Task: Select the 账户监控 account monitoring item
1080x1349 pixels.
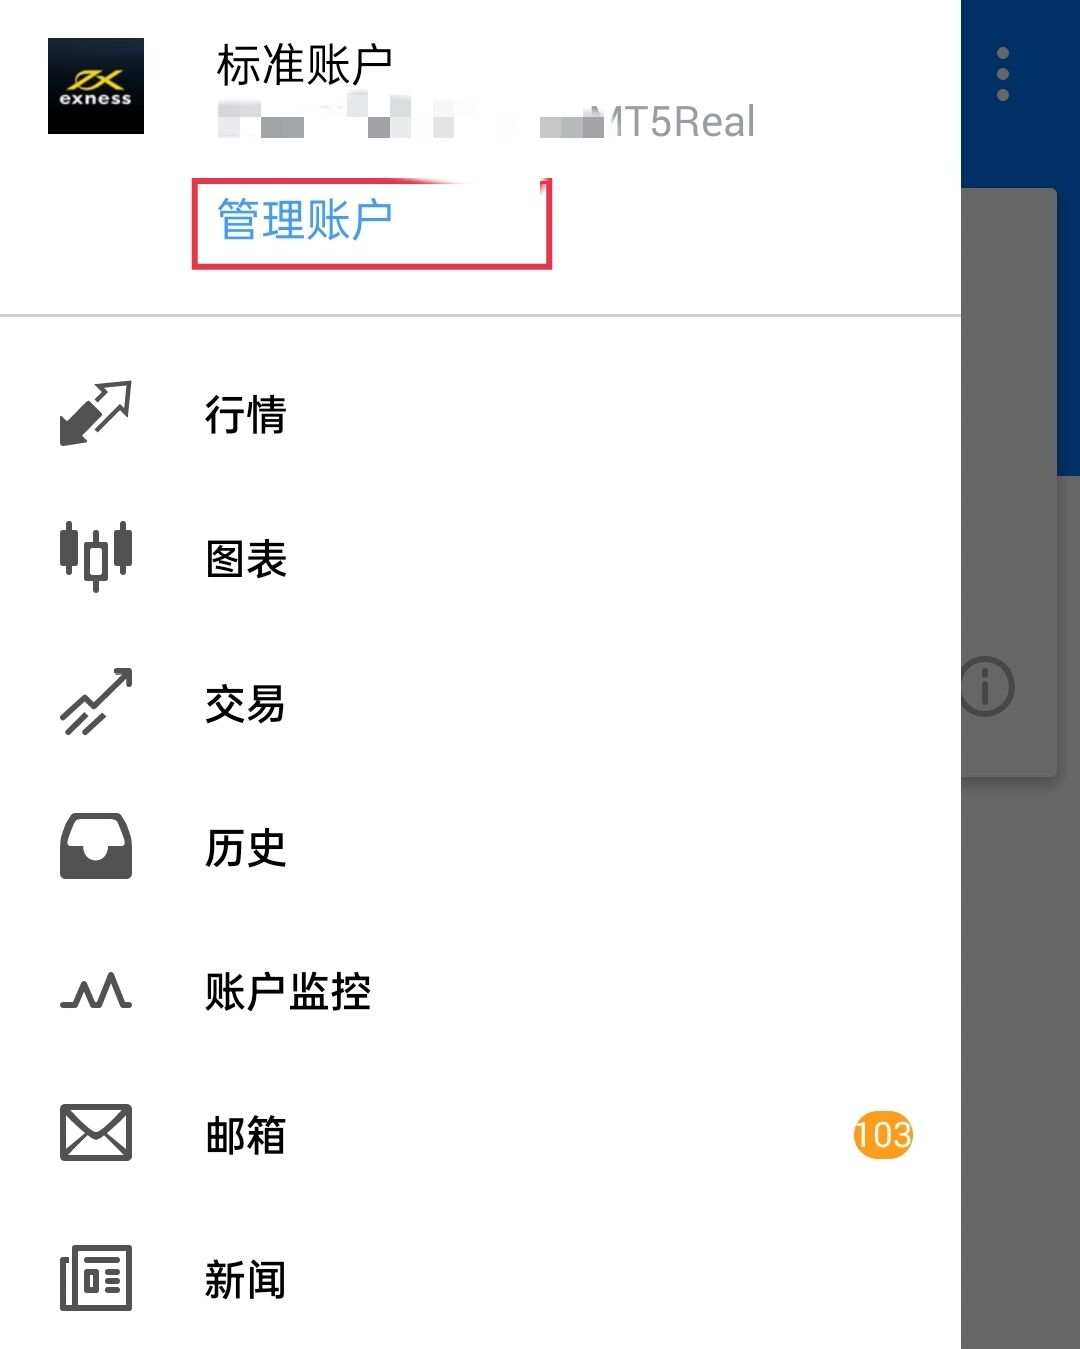Action: (480, 992)
